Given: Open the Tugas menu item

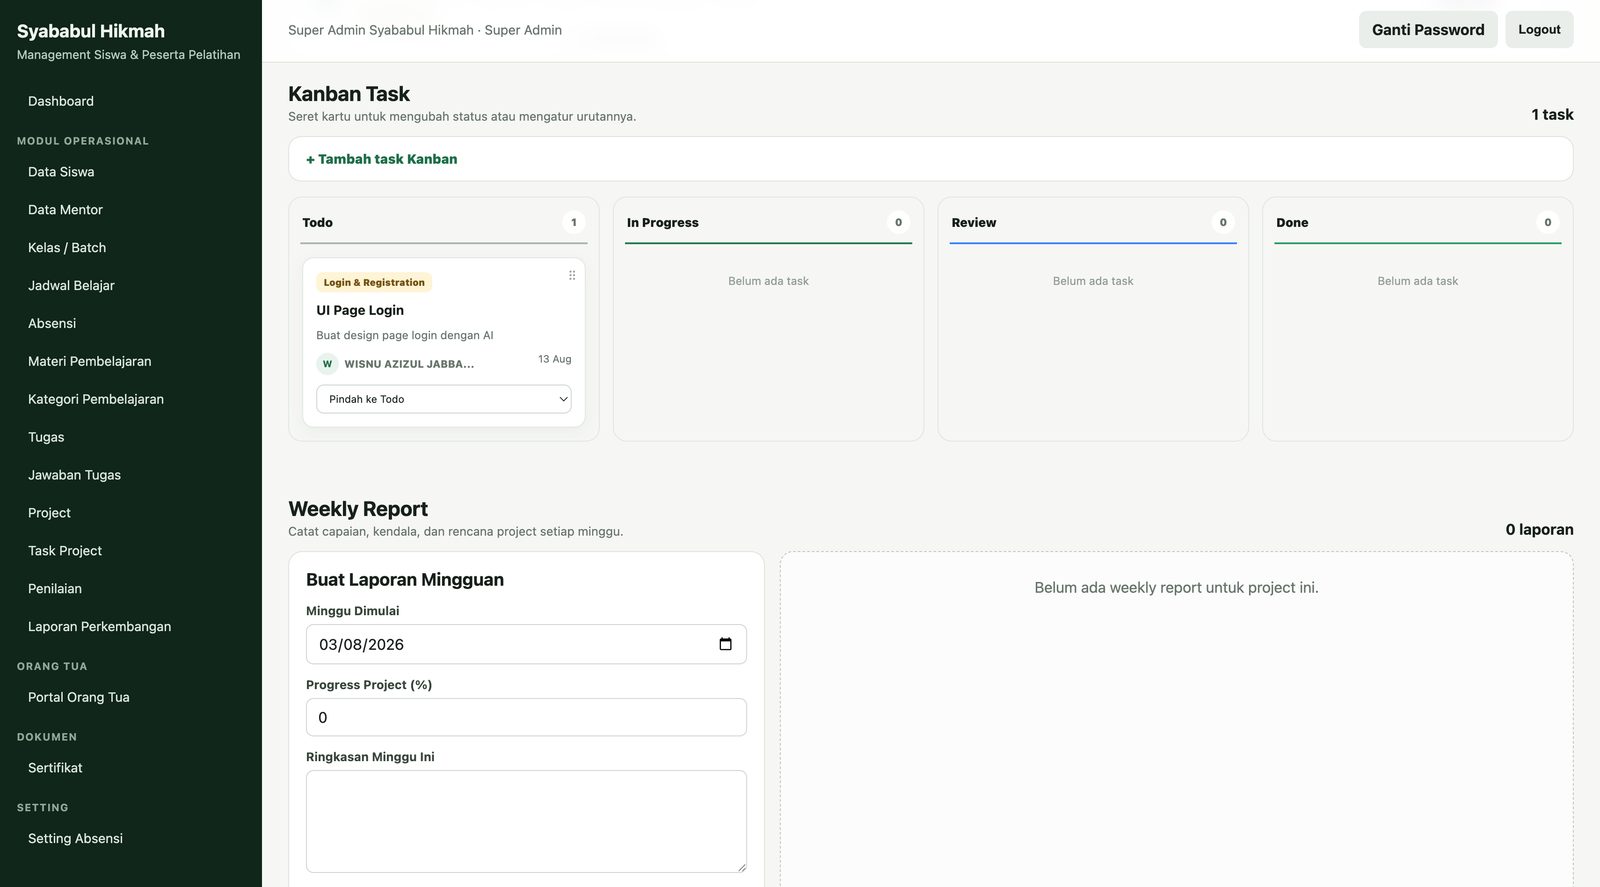Looking at the screenshot, I should click(x=46, y=437).
